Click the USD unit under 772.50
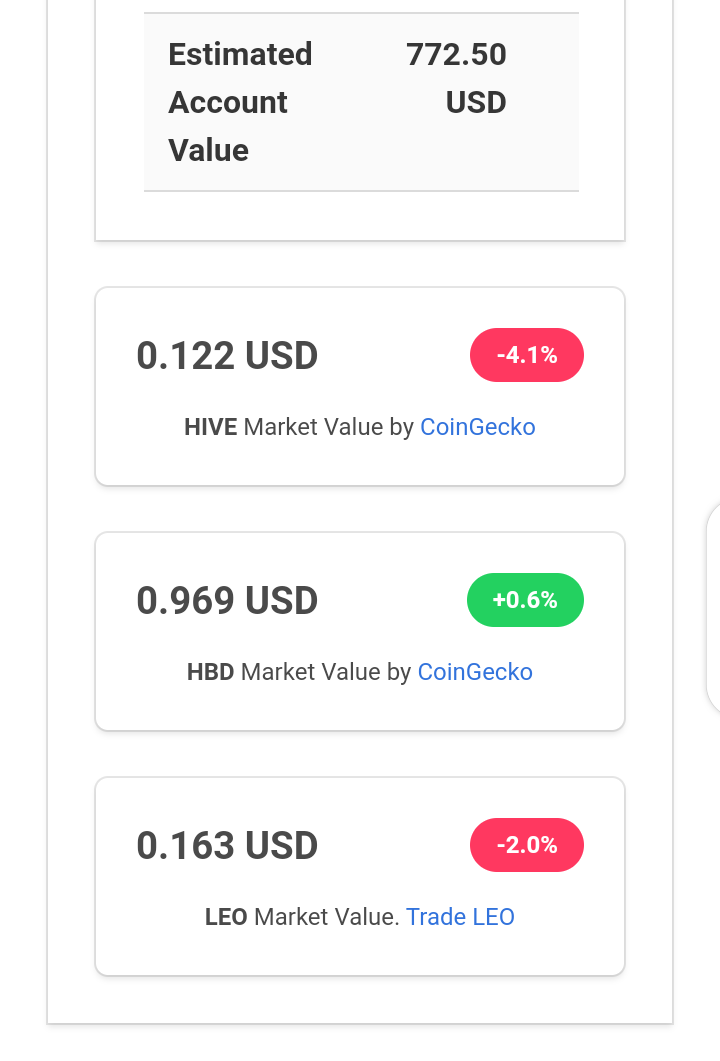The width and height of the screenshot is (720, 1061). [x=476, y=103]
